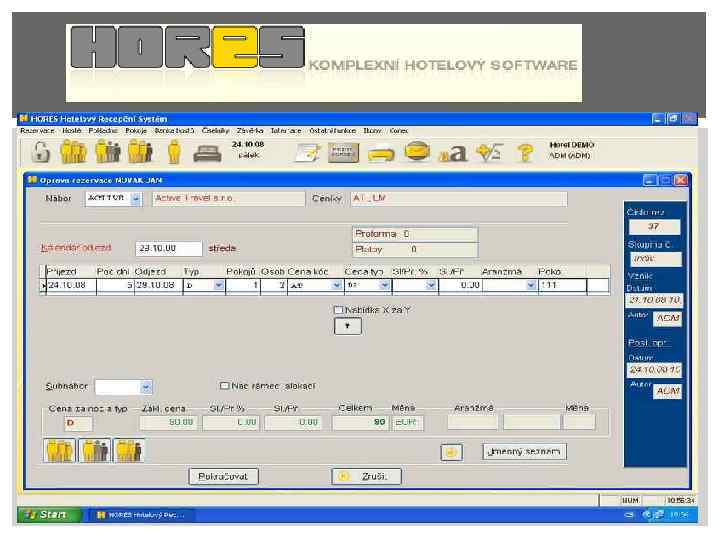
Task: Open the Nábor dropdown
Action: [x=136, y=198]
